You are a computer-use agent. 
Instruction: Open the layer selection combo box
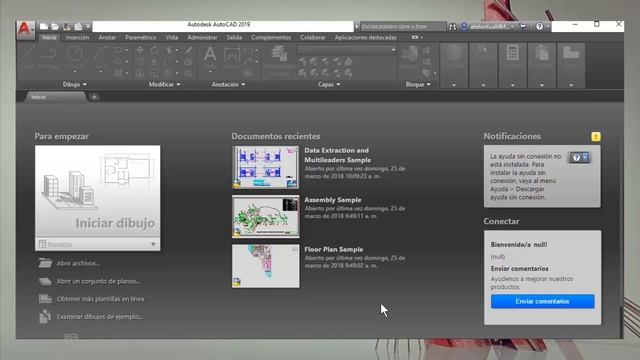coord(347,50)
